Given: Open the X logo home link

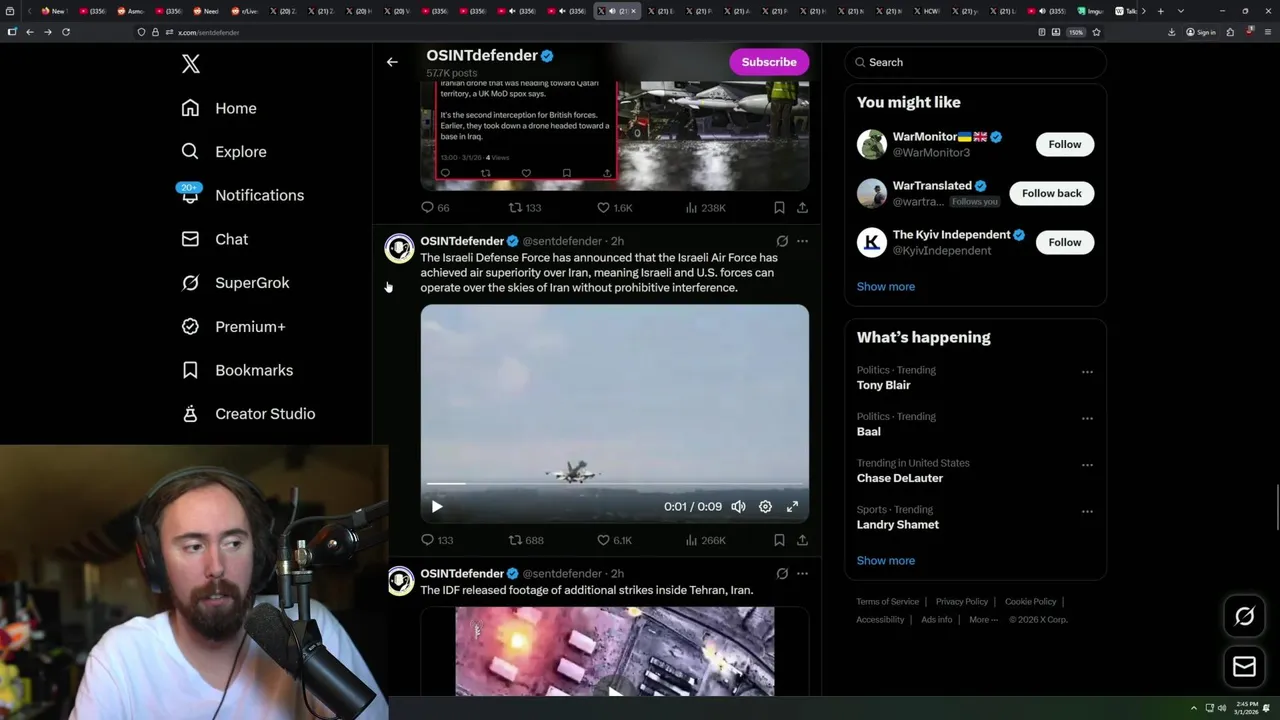Looking at the screenshot, I should 191,64.
